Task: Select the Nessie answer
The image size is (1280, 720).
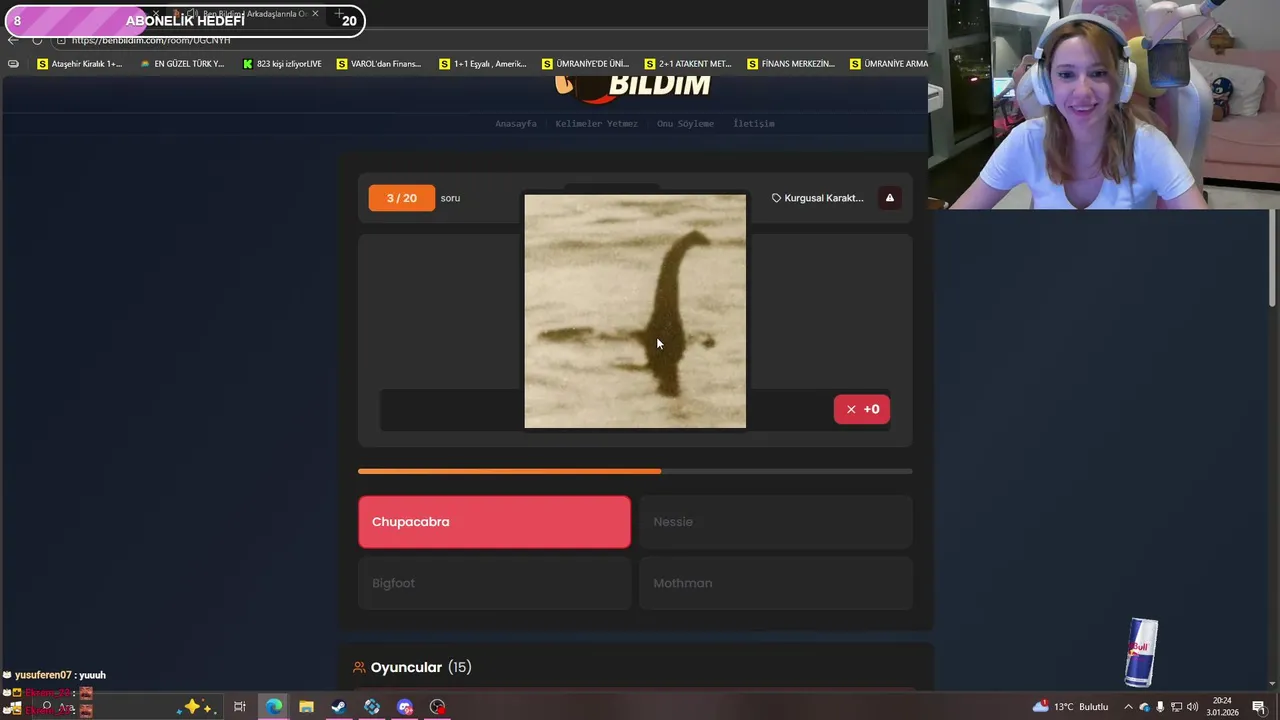Action: click(775, 522)
